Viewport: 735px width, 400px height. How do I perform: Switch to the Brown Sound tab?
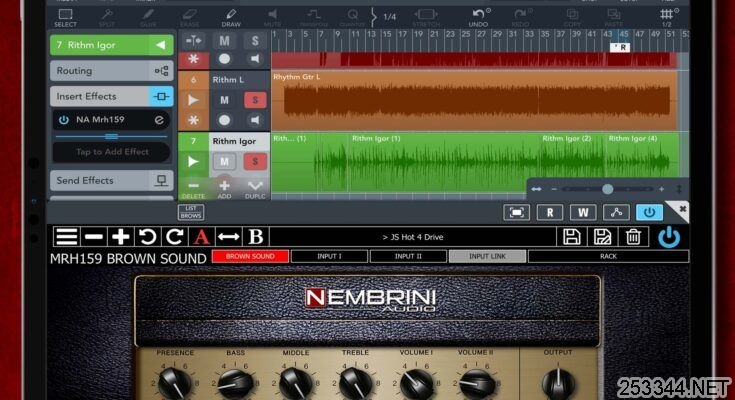(250, 257)
